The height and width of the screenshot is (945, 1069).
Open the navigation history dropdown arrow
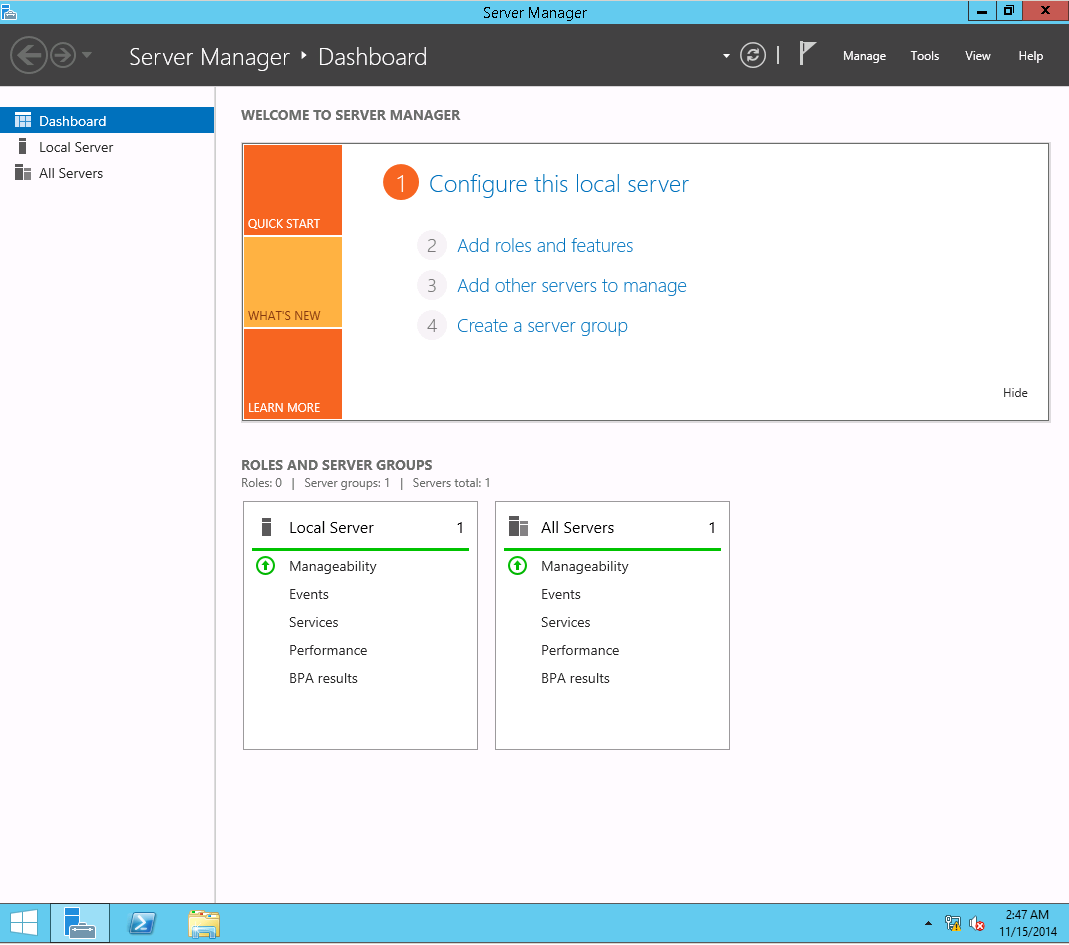pos(87,55)
